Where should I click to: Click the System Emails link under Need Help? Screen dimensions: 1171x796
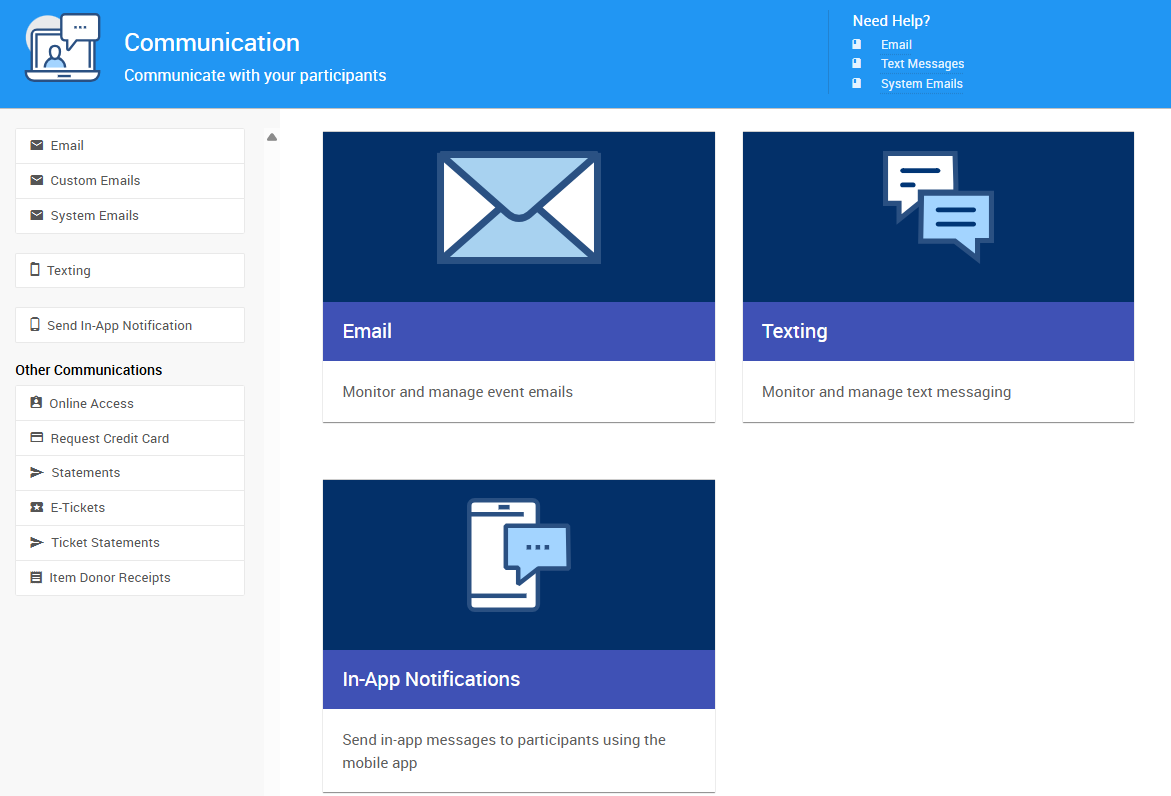921,83
